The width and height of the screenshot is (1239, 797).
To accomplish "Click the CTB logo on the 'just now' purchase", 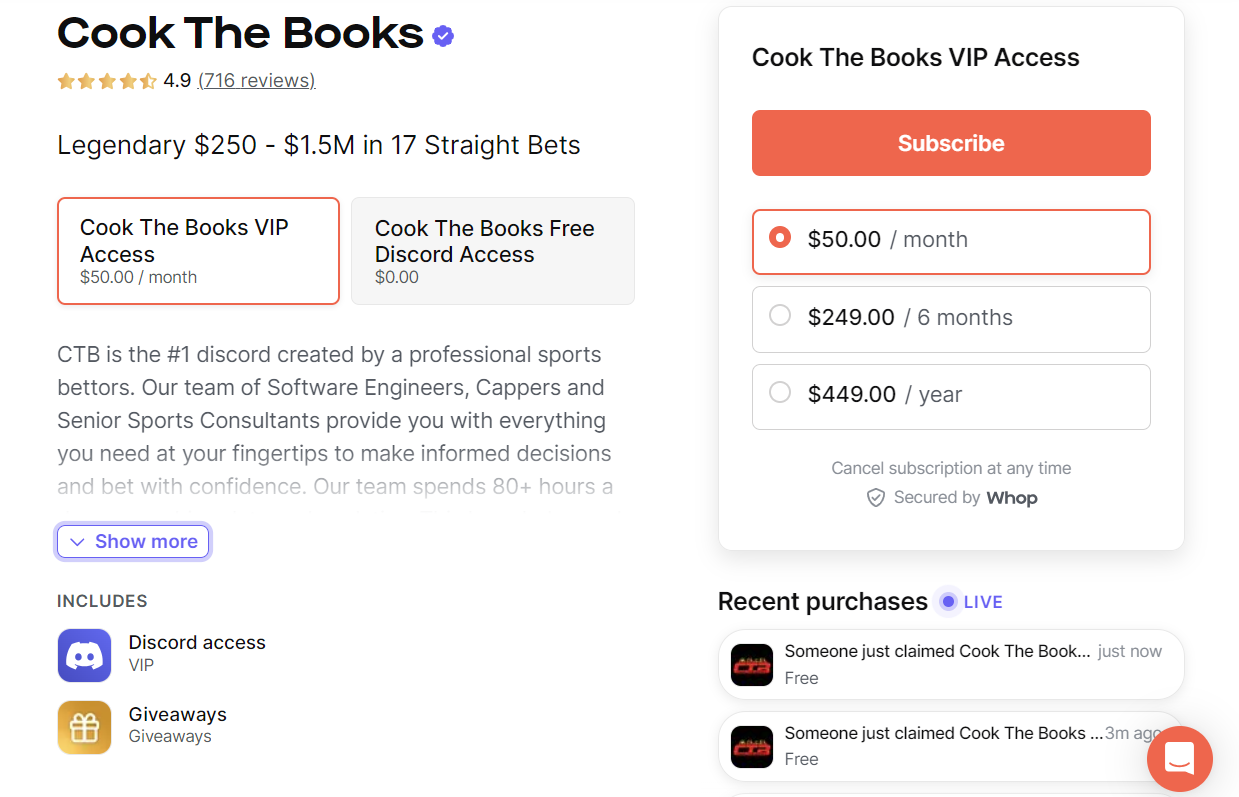I will click(752, 665).
